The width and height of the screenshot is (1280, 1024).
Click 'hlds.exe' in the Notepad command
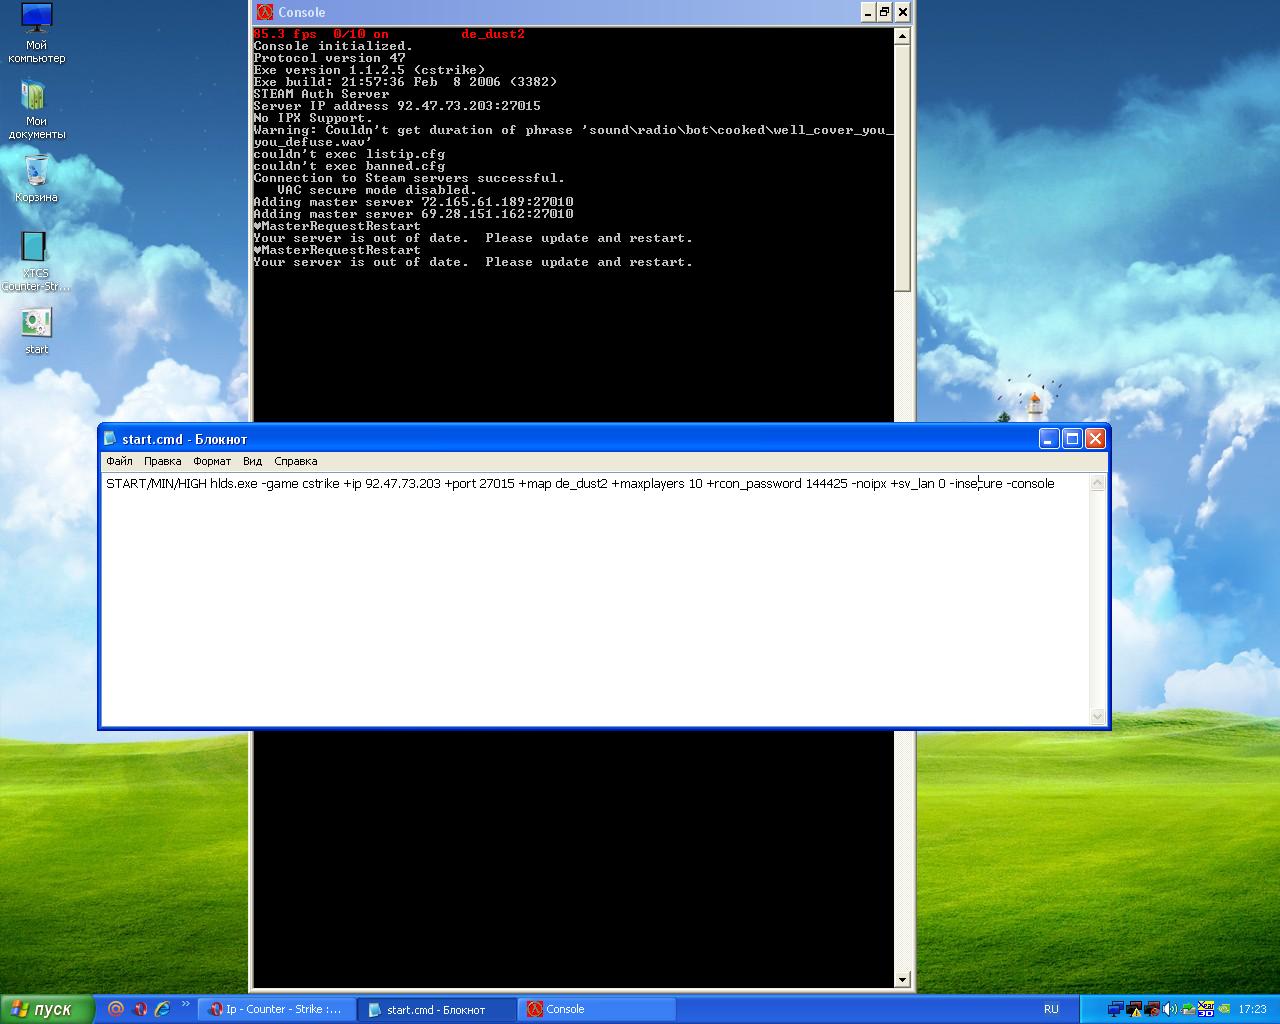233,484
